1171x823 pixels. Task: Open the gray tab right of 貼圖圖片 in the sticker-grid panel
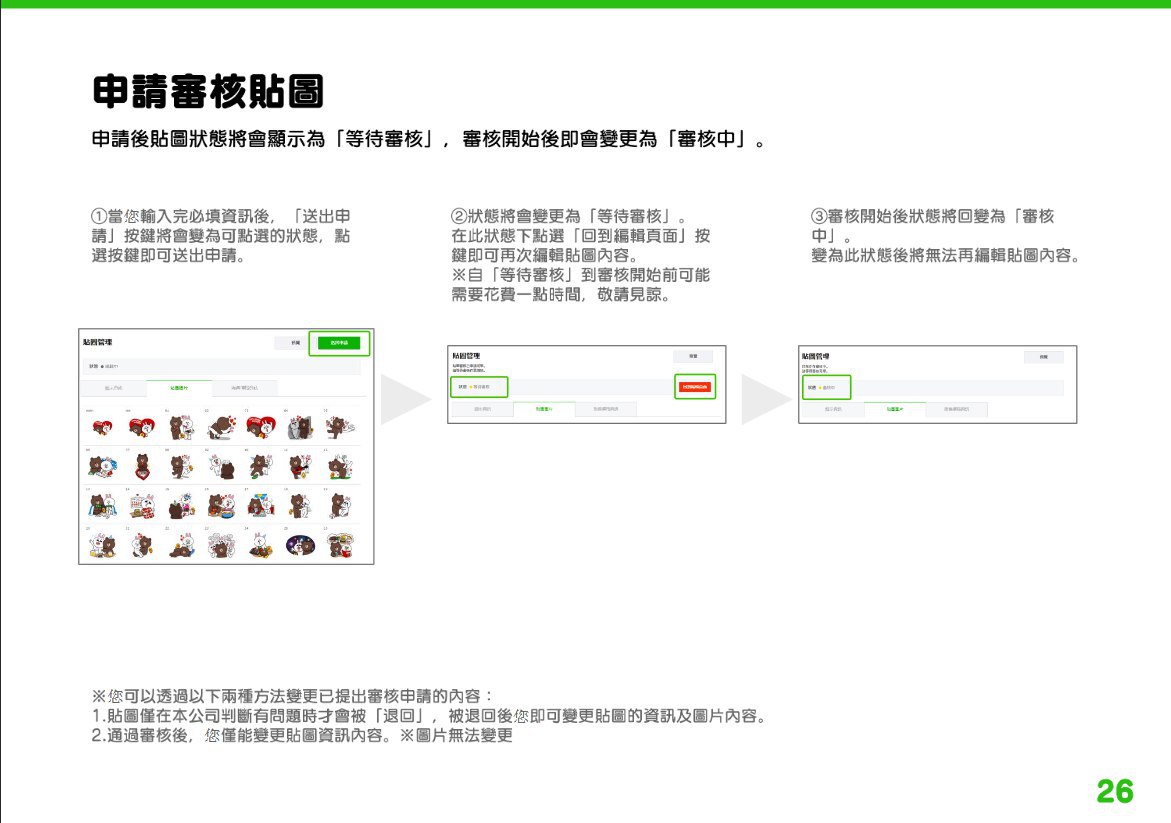pos(244,388)
